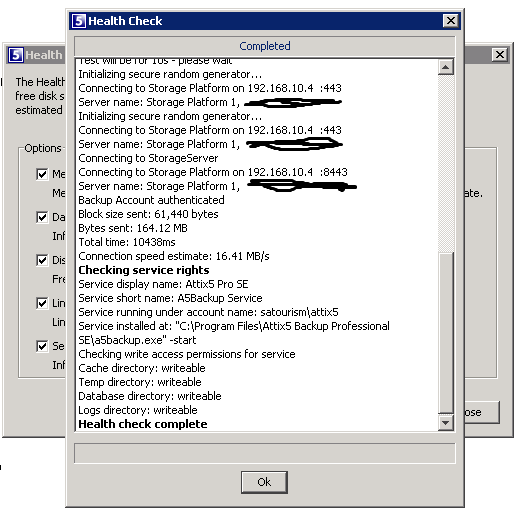The image size is (518, 509).
Task: Click the Attix5 icon in background window title
Action: tap(16, 55)
